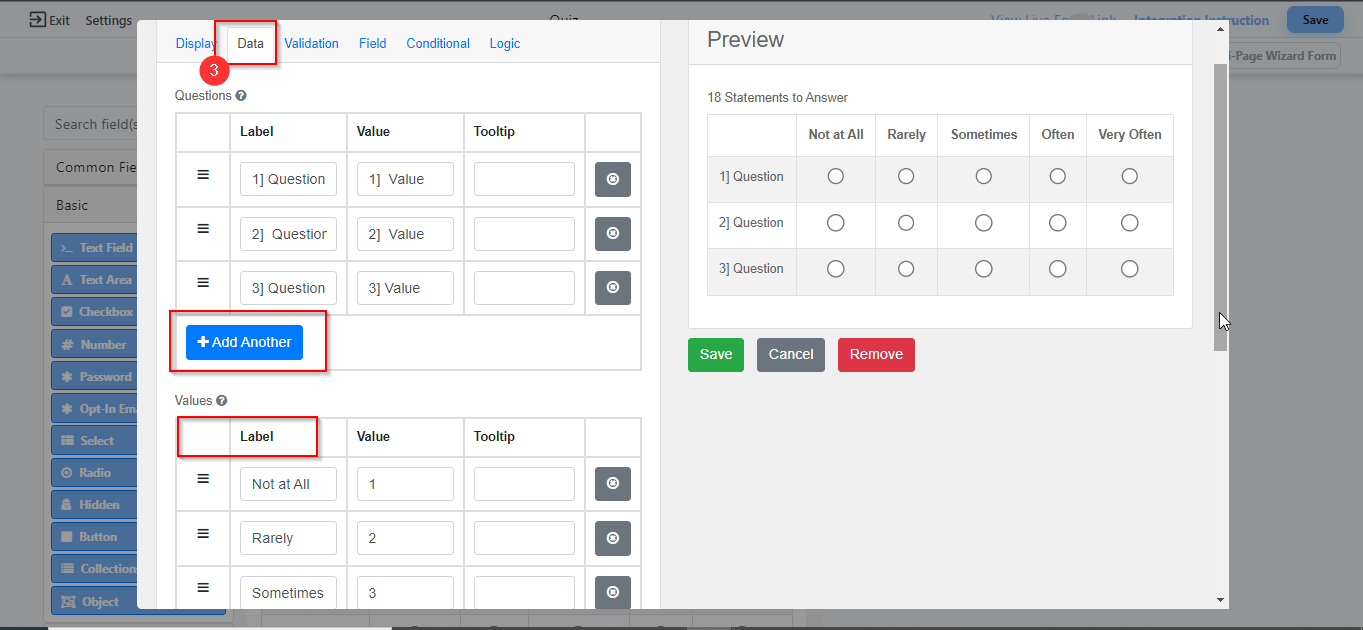1363x630 pixels.
Task: Remove the 1] Question row
Action: point(612,180)
